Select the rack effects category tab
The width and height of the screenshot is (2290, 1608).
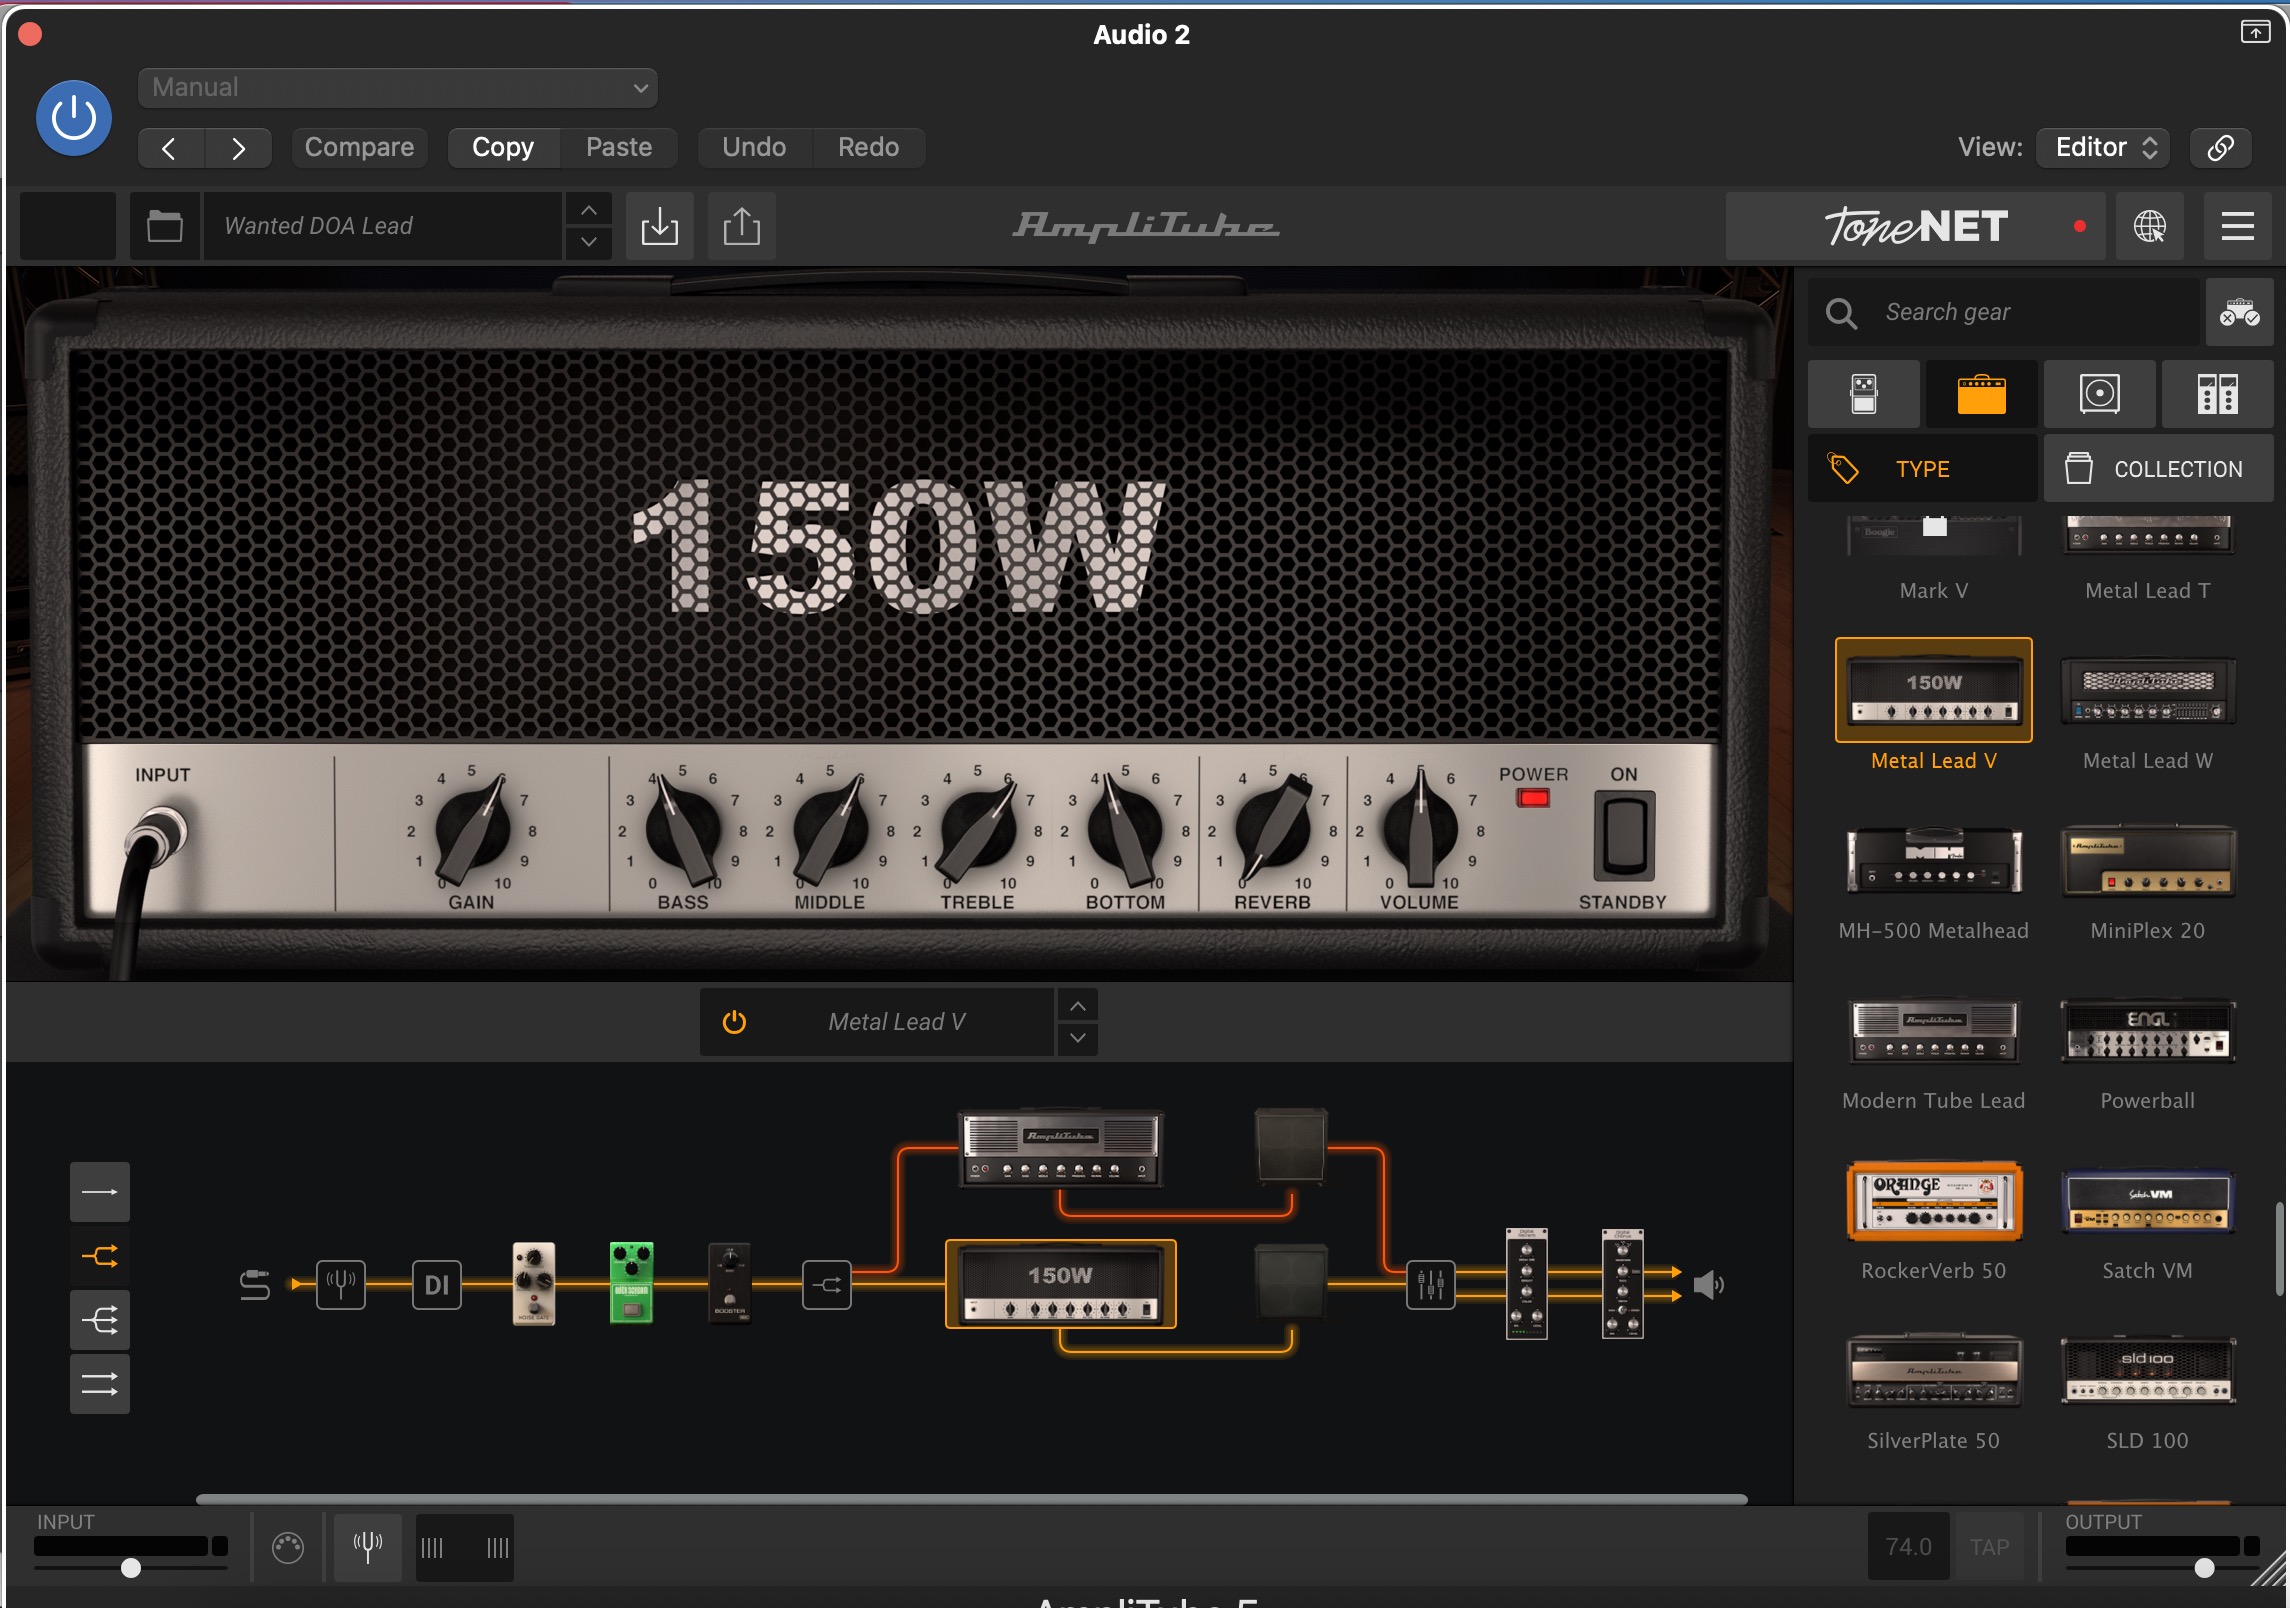pyautogui.click(x=2218, y=394)
